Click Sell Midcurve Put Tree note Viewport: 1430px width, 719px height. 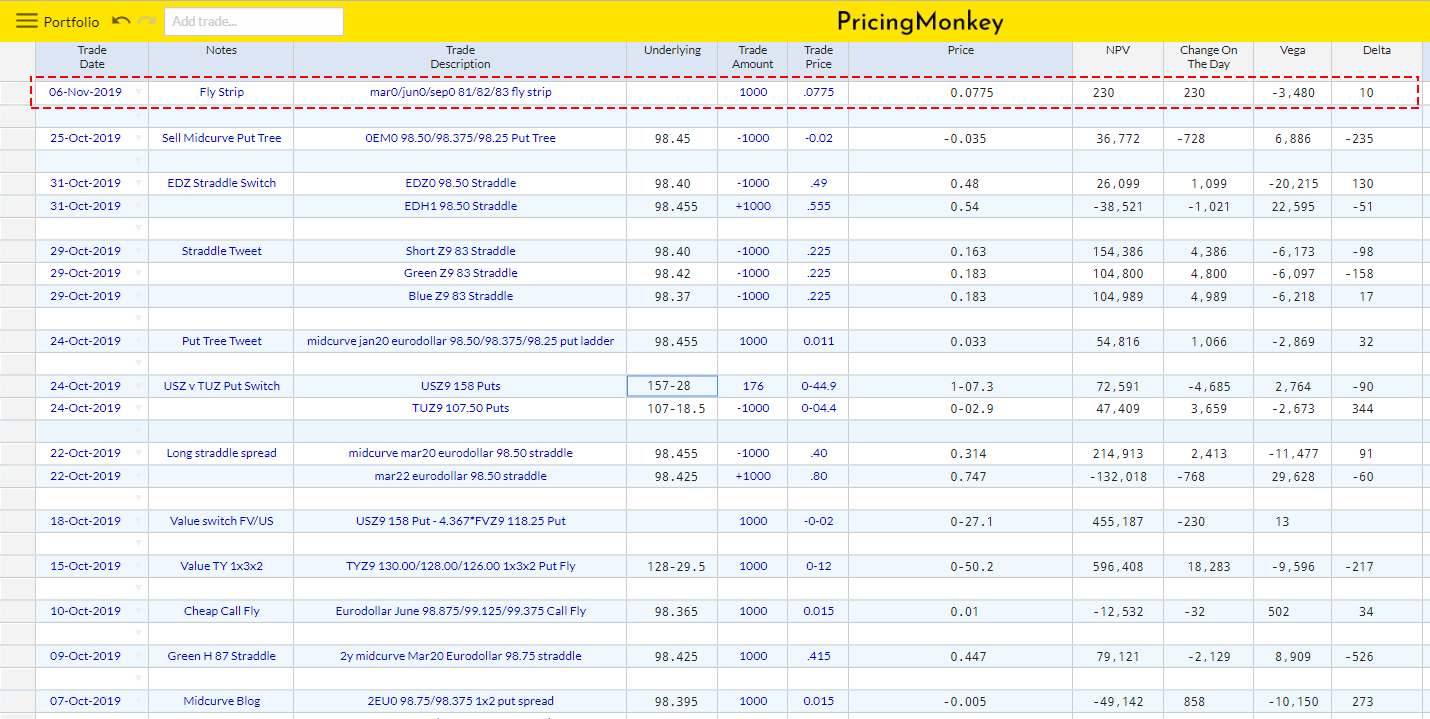[x=221, y=138]
